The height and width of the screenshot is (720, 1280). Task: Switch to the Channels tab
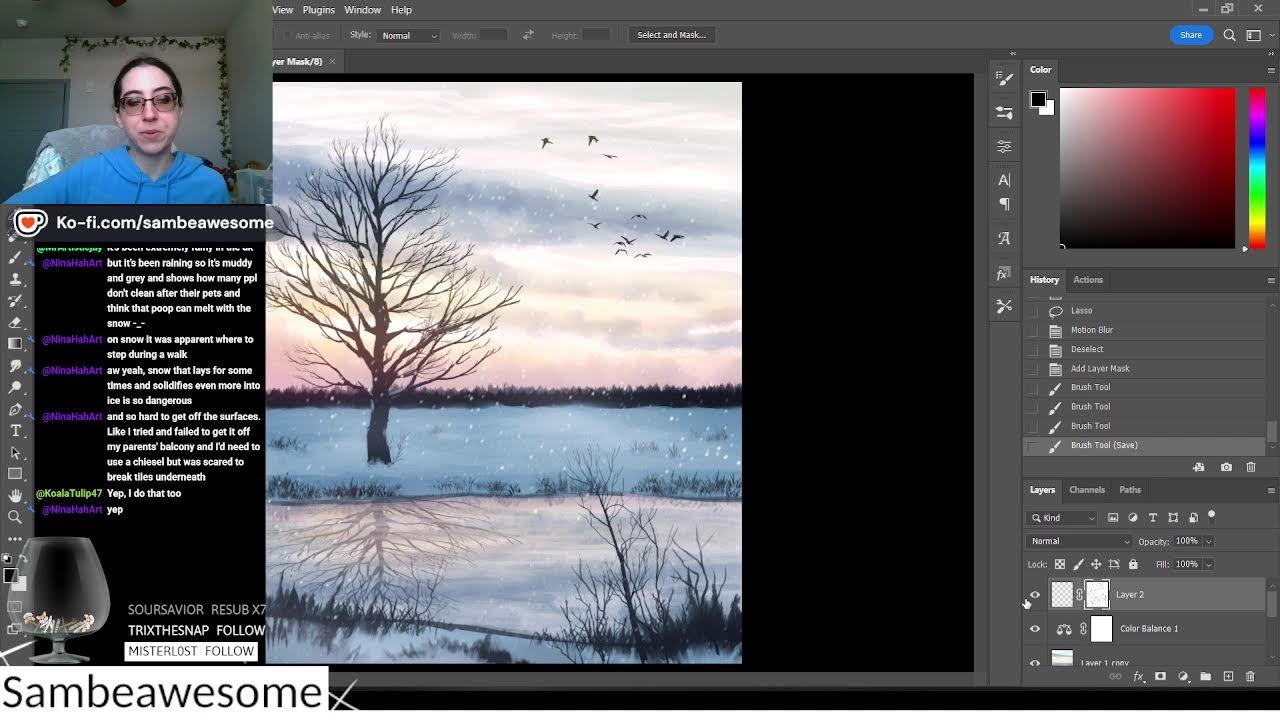coord(1087,490)
